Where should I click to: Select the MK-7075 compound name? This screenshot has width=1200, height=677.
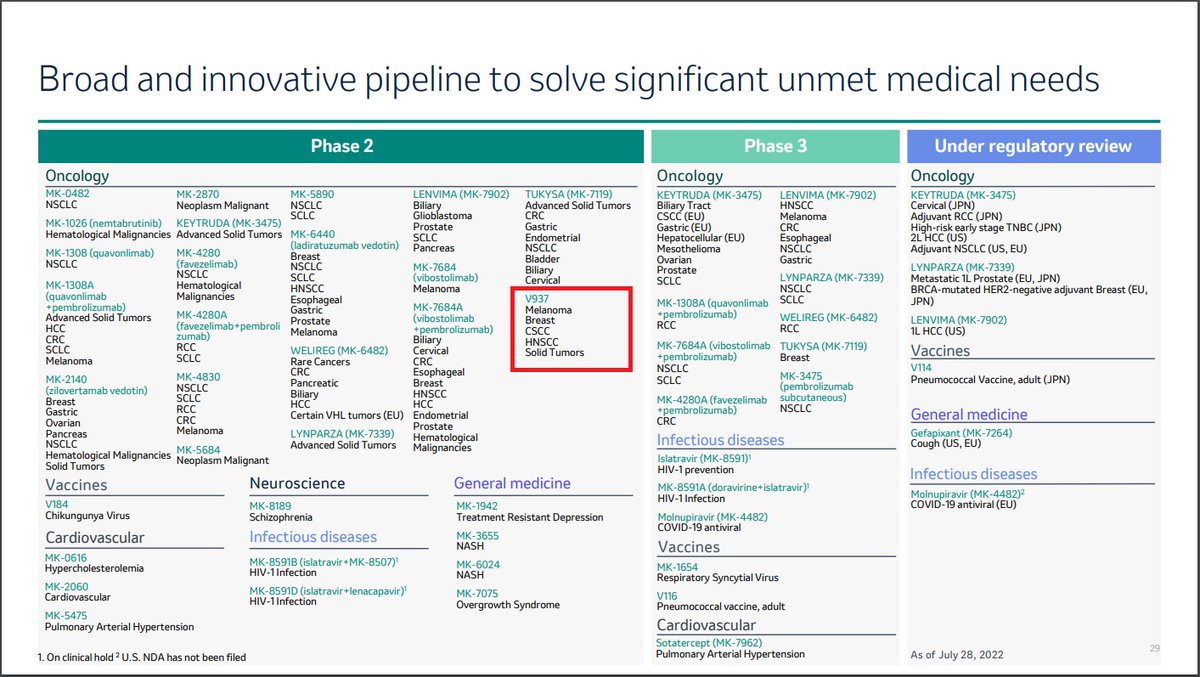(478, 593)
